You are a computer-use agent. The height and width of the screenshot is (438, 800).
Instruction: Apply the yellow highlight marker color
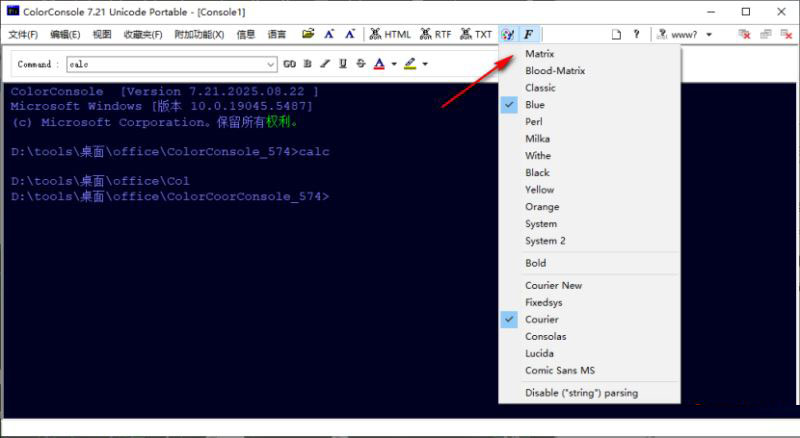[410, 64]
